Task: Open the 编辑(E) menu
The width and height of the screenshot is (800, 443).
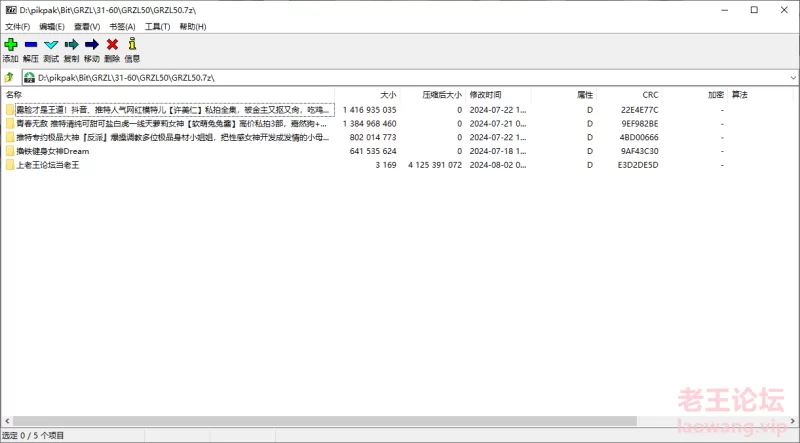Action: click(52, 27)
